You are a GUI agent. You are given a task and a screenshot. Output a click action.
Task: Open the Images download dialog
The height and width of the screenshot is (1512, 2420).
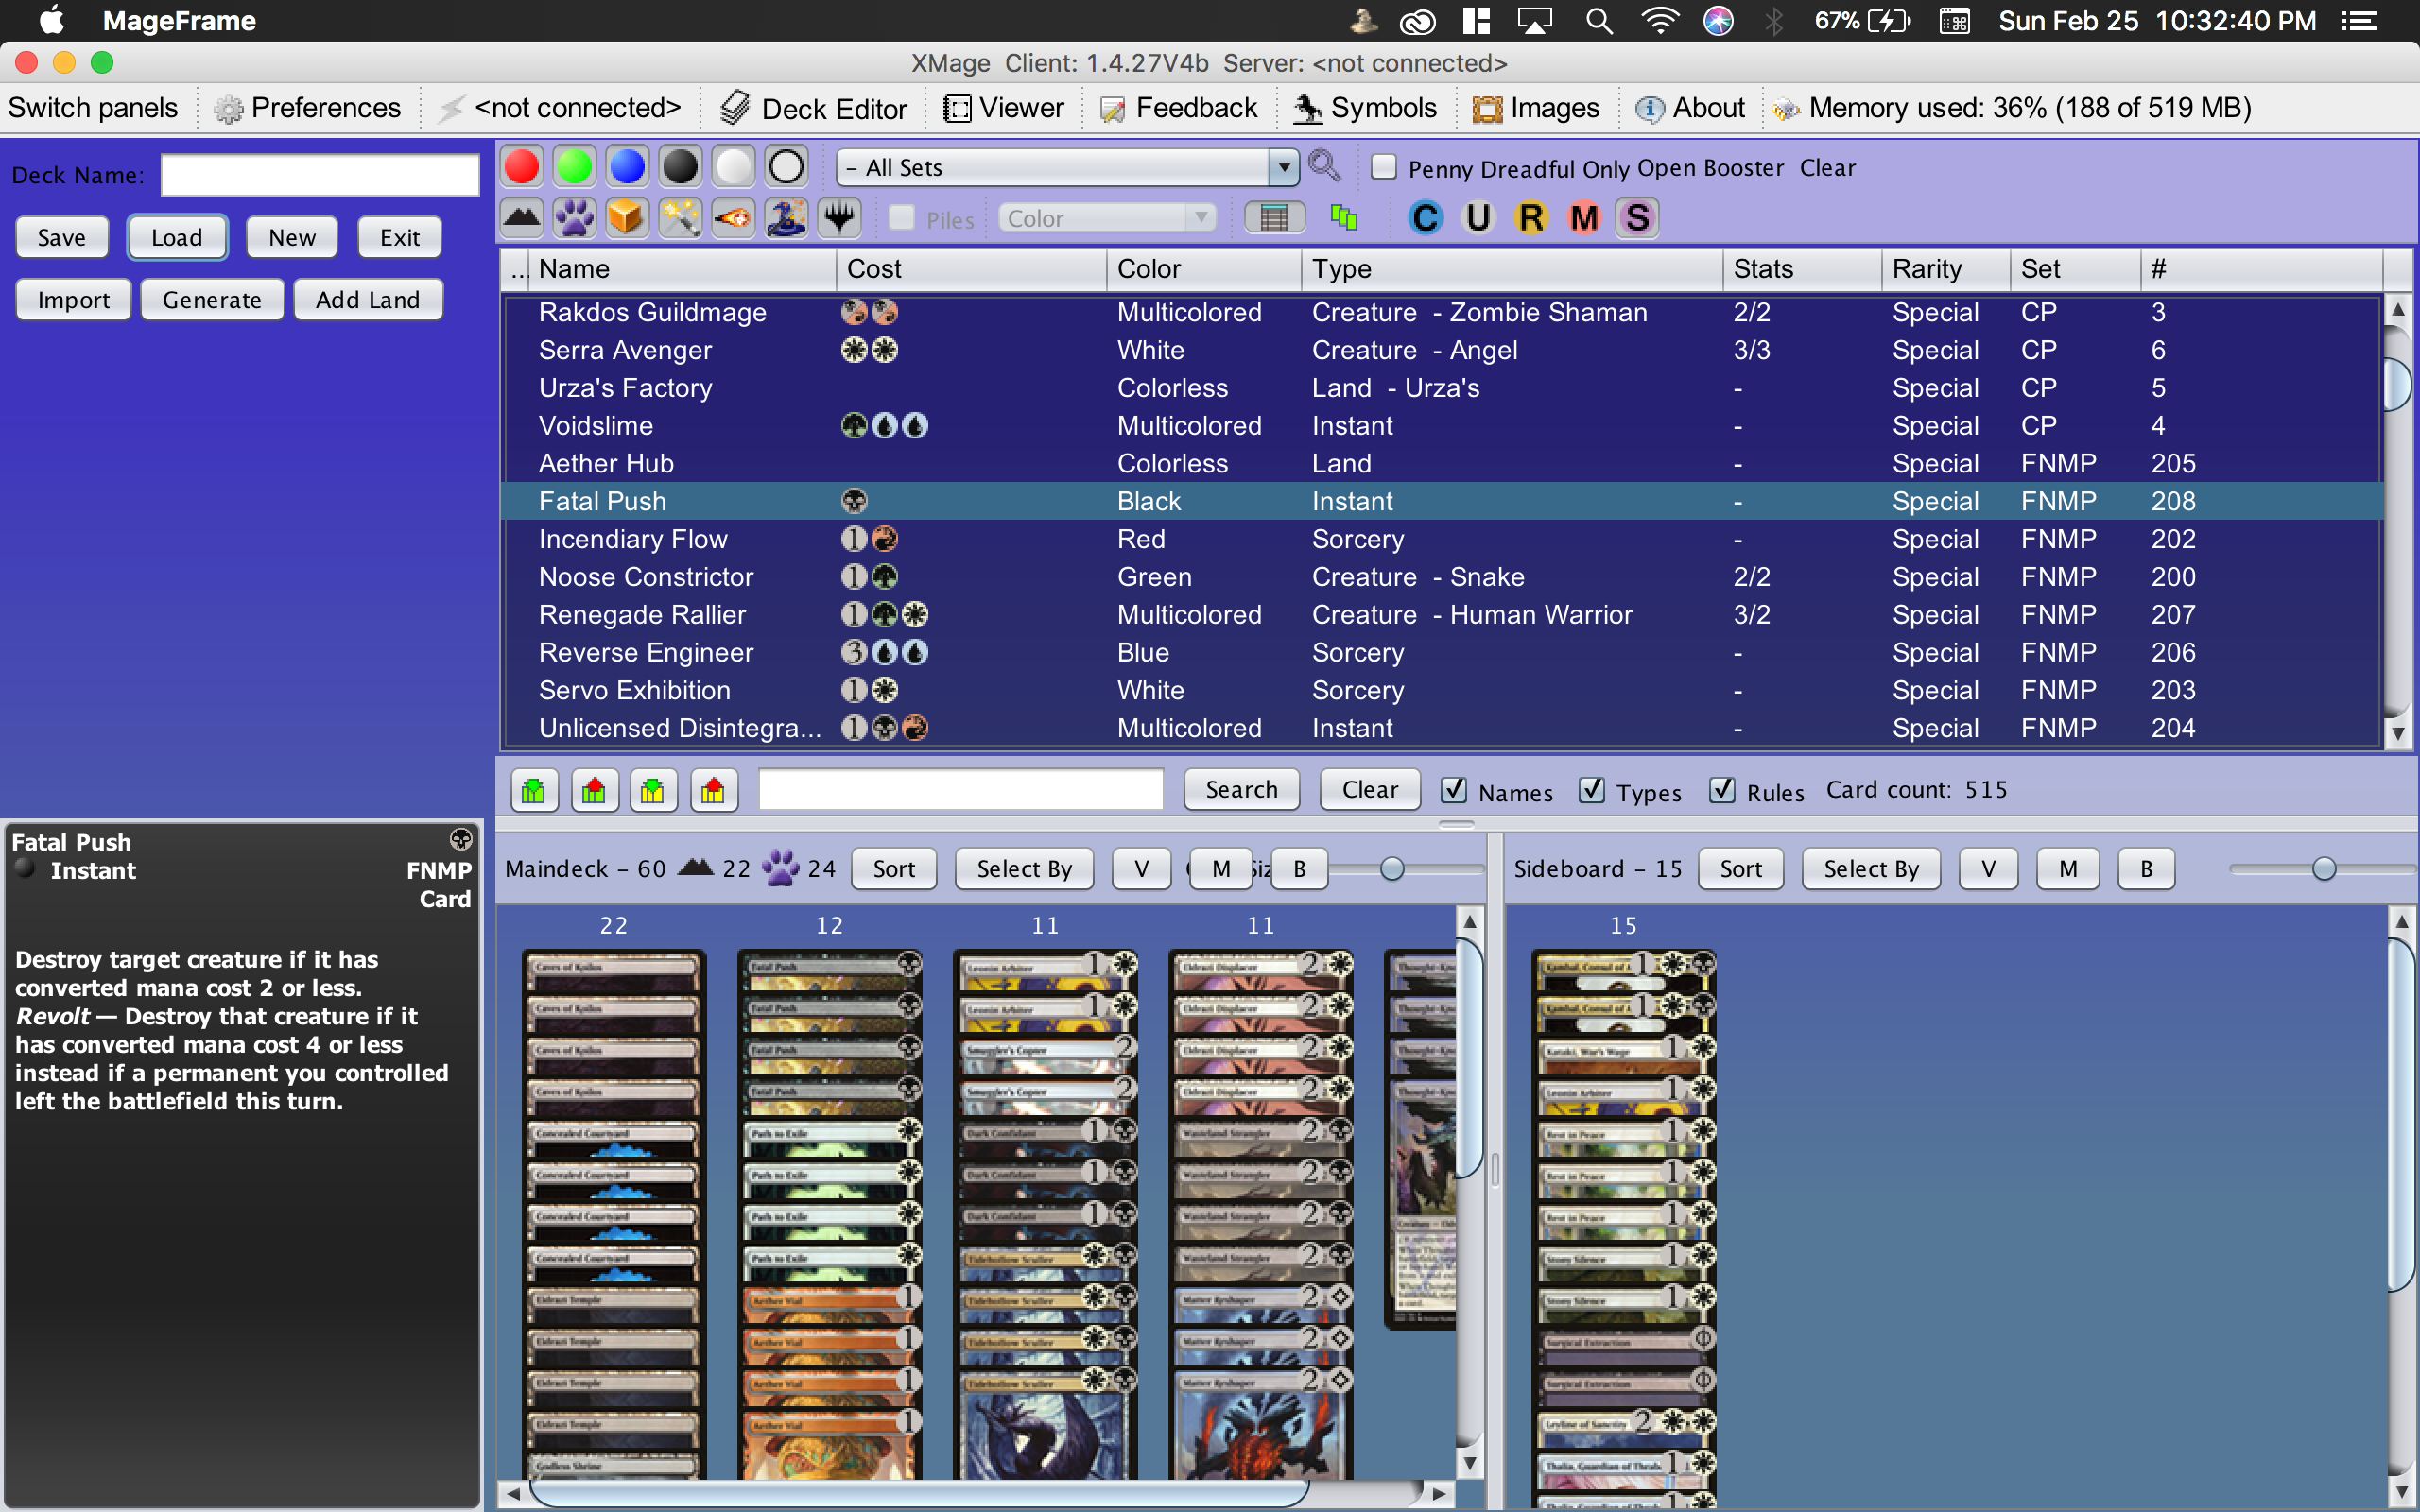(x=1535, y=108)
